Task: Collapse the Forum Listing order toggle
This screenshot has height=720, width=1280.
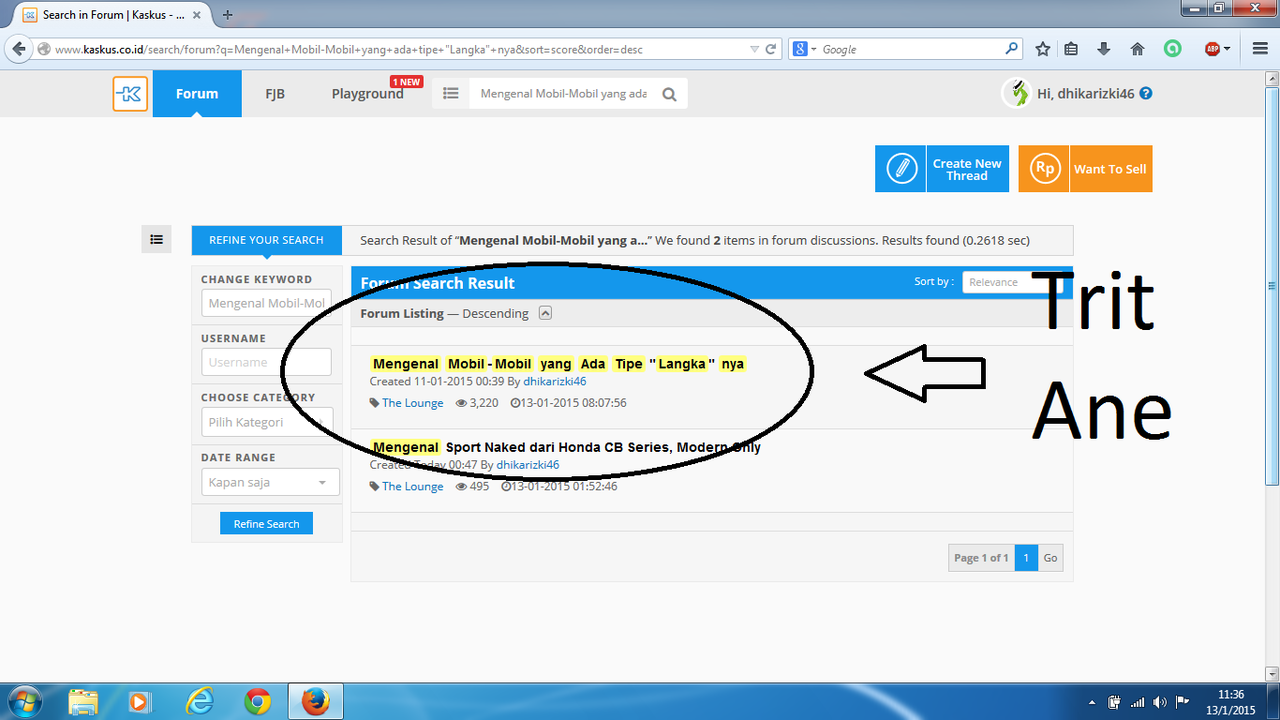Action: (545, 313)
